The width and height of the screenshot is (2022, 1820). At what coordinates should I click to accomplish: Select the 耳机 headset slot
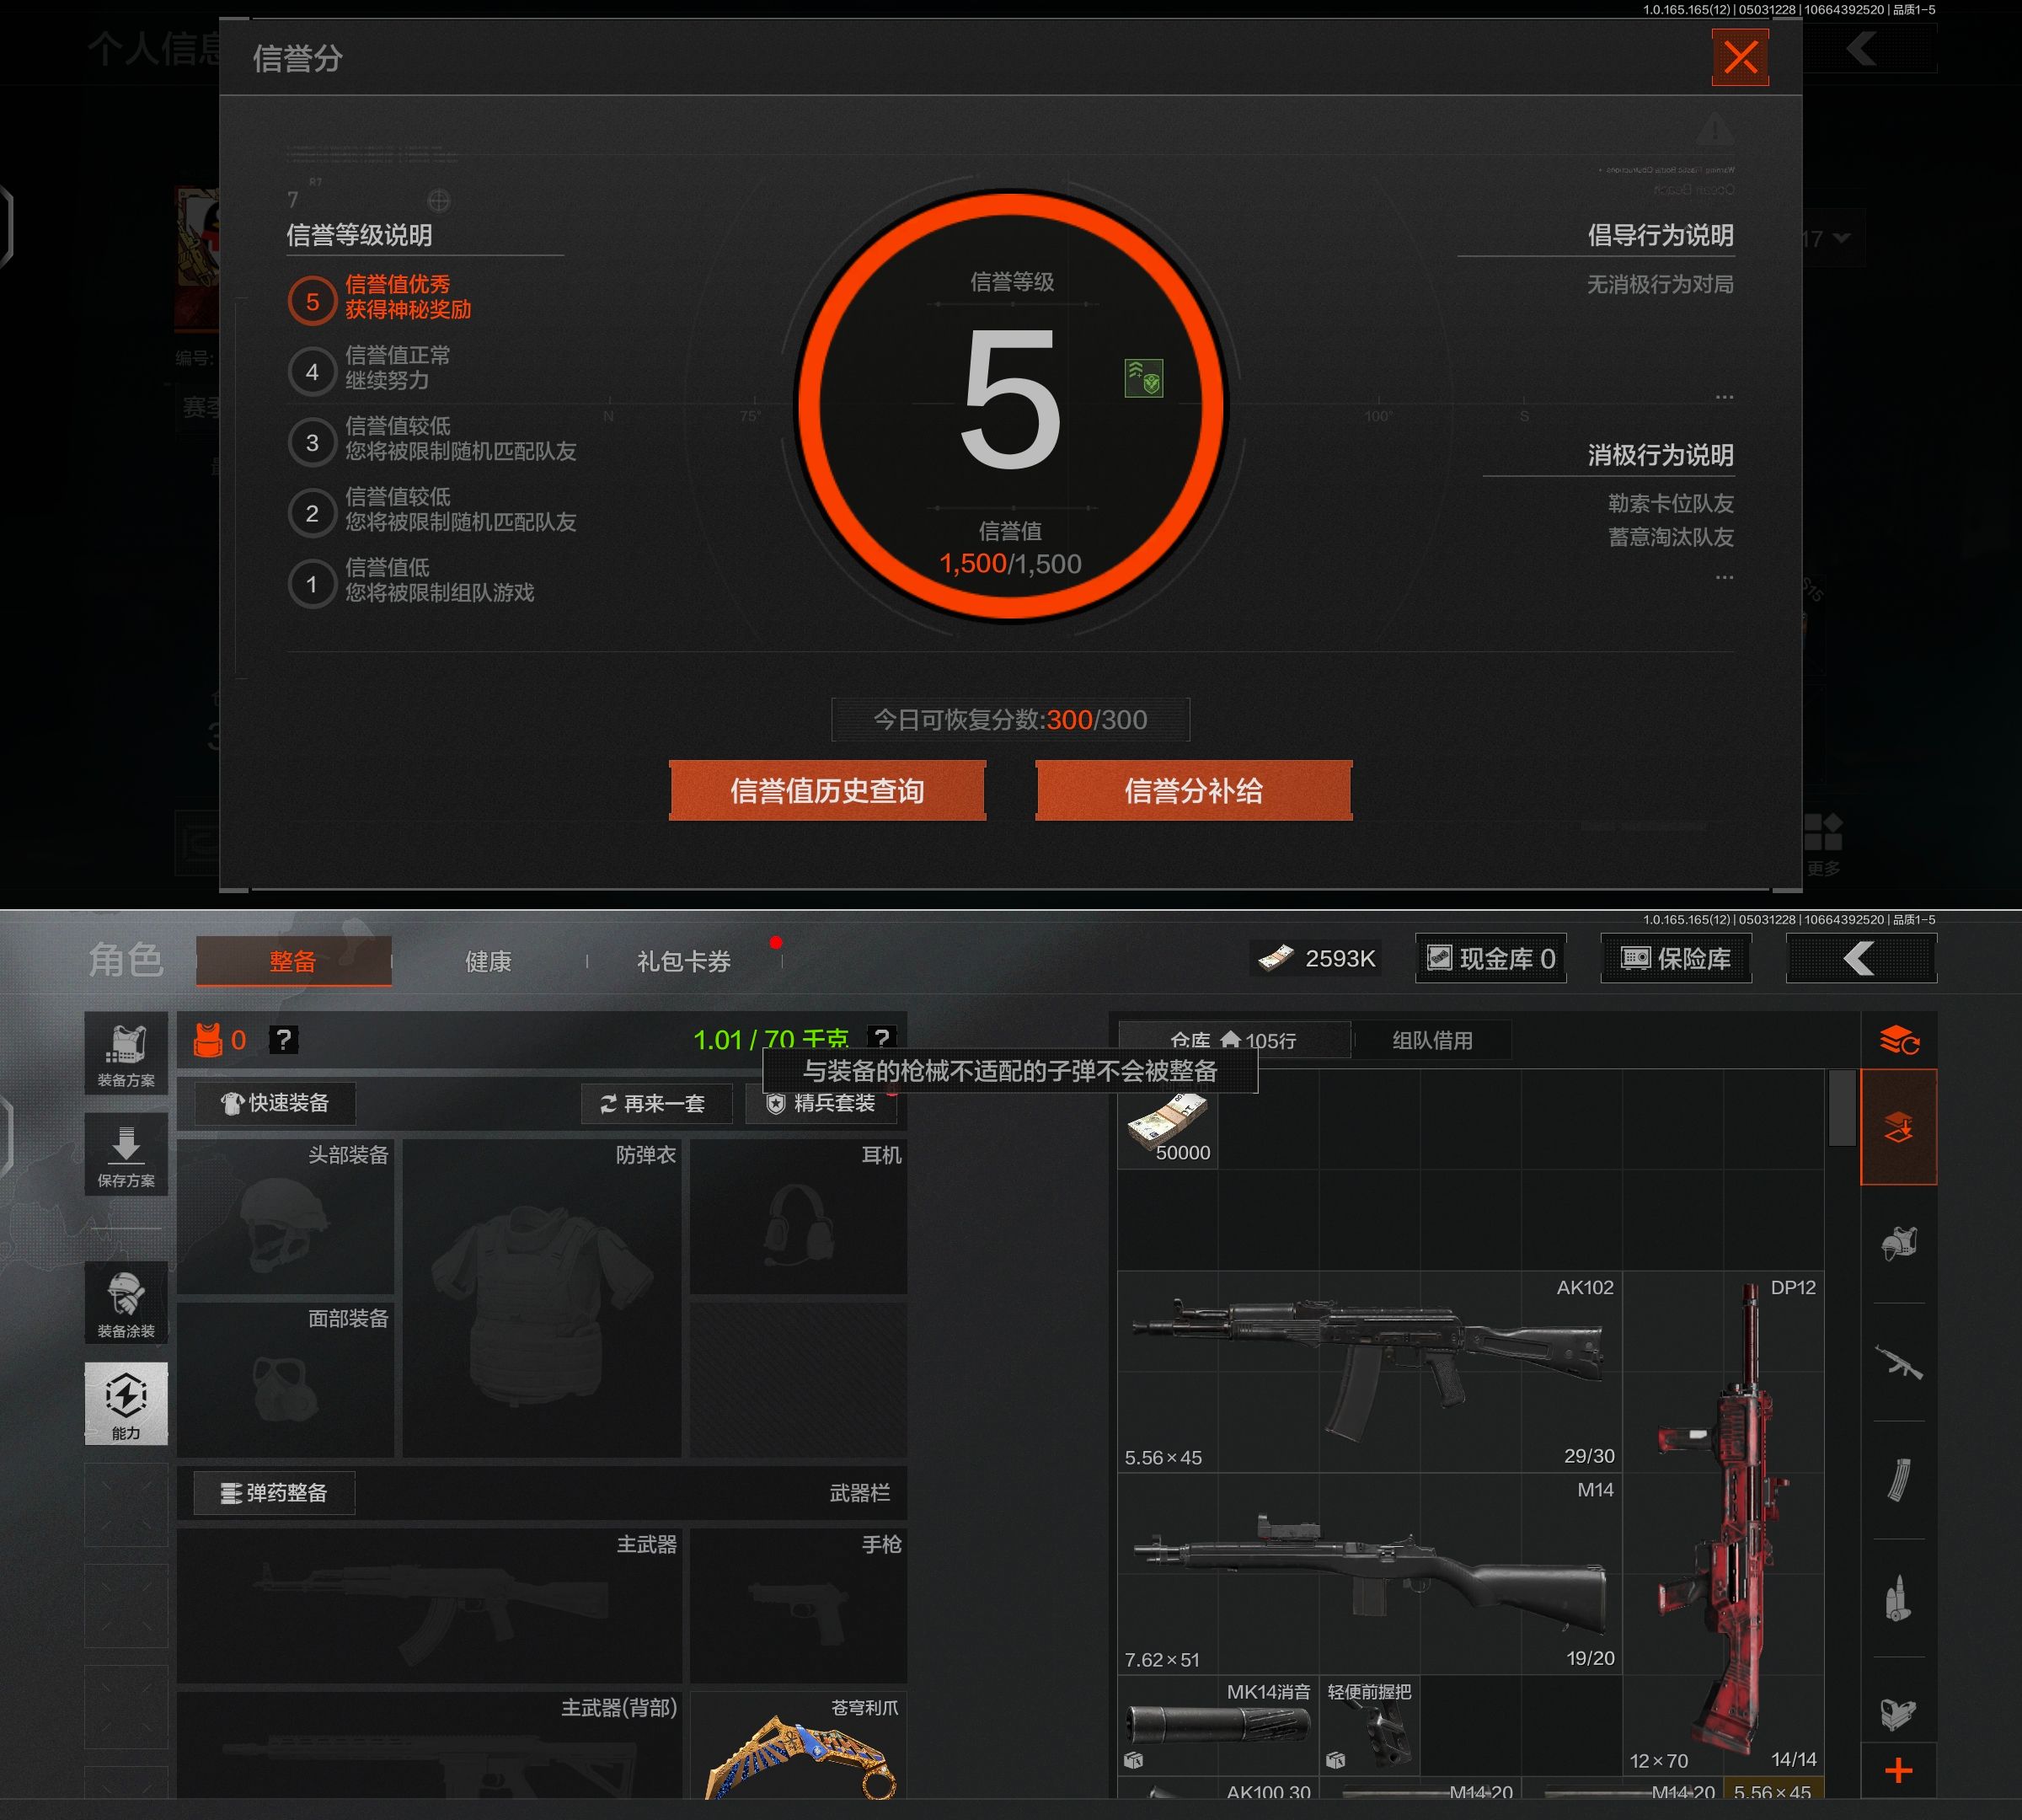coord(798,1216)
